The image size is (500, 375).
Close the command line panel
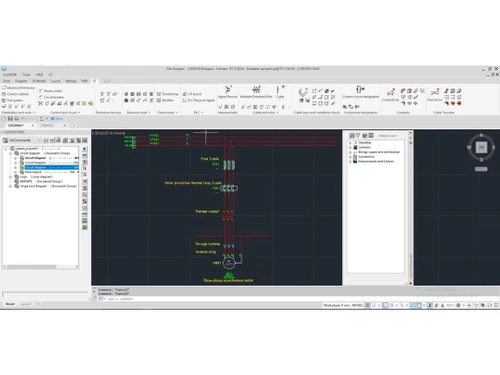click(x=94, y=291)
